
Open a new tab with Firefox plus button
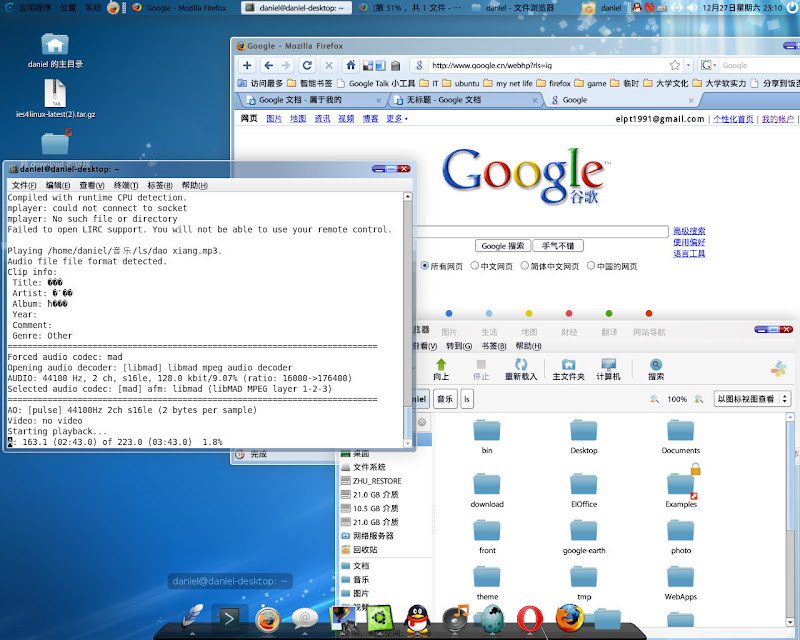coord(247,65)
